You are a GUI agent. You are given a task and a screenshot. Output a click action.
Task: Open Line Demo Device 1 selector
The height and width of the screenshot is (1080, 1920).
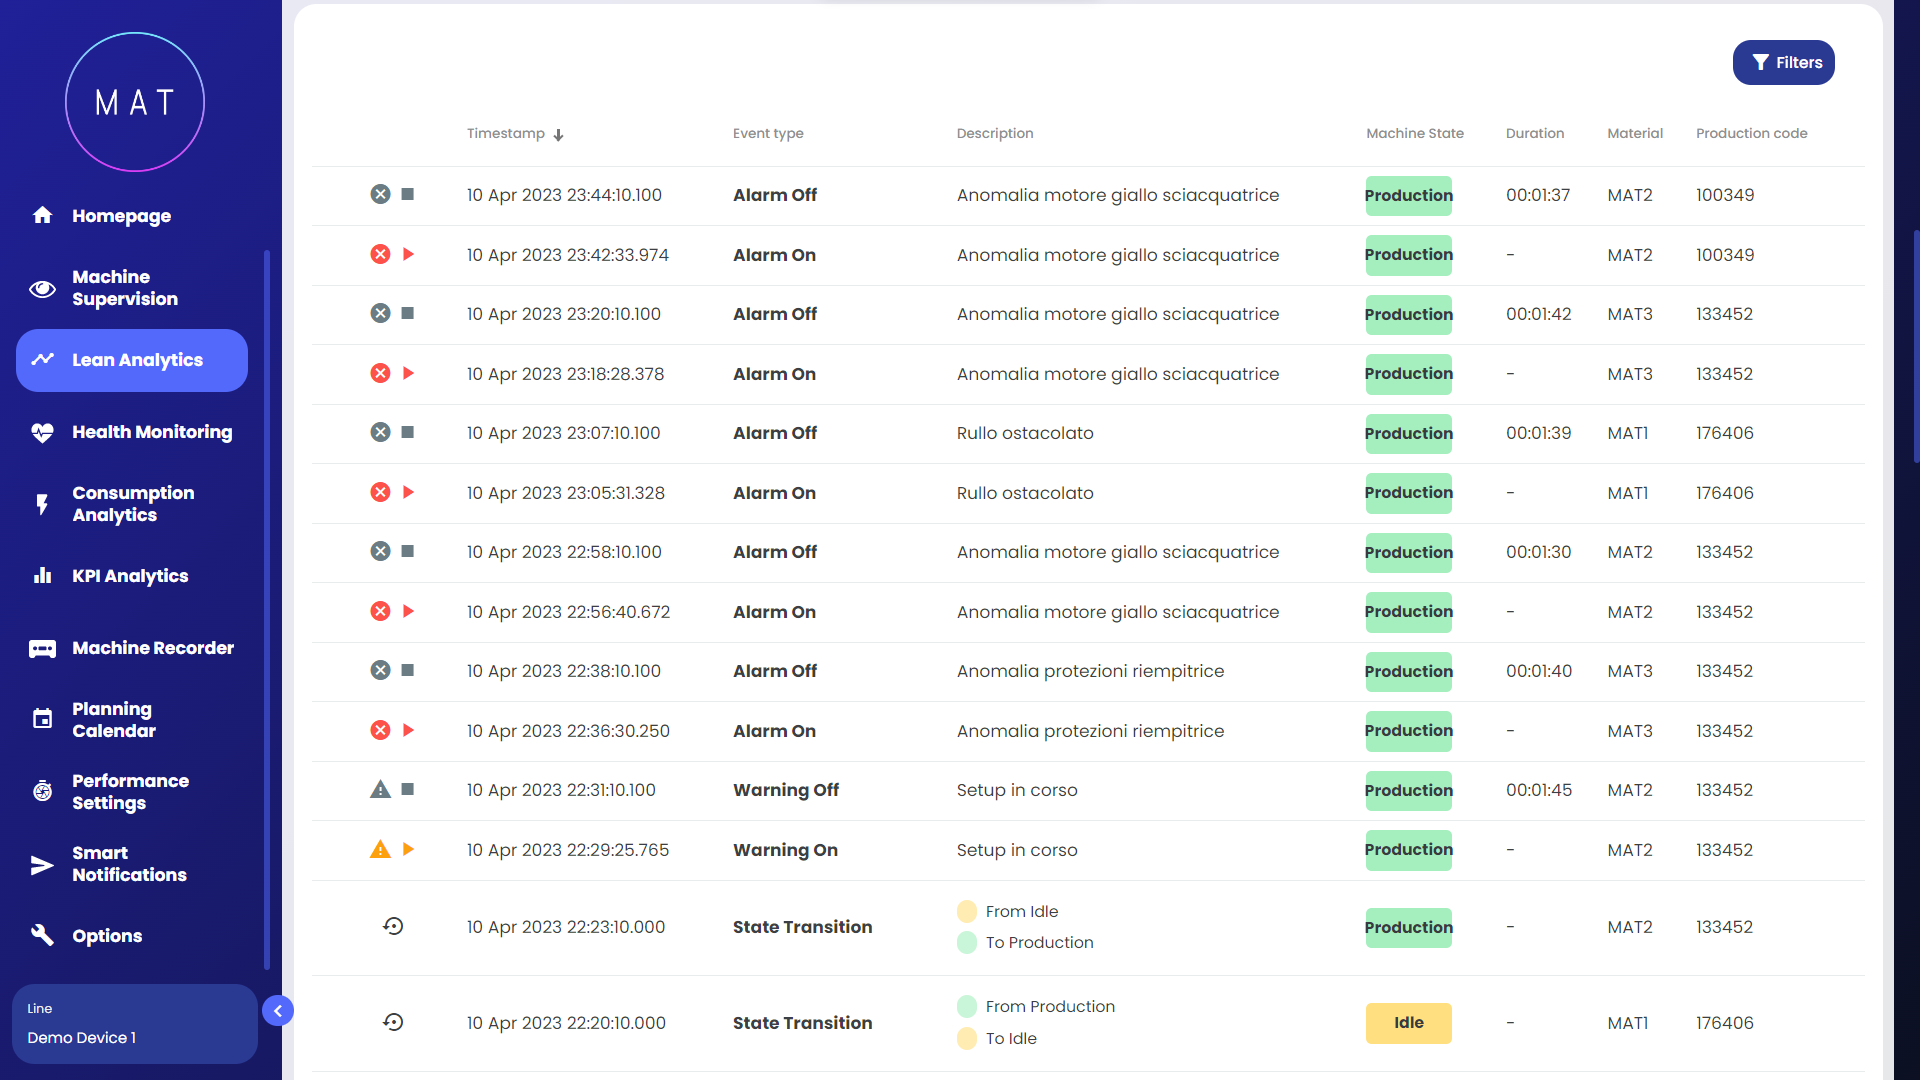tap(134, 1024)
